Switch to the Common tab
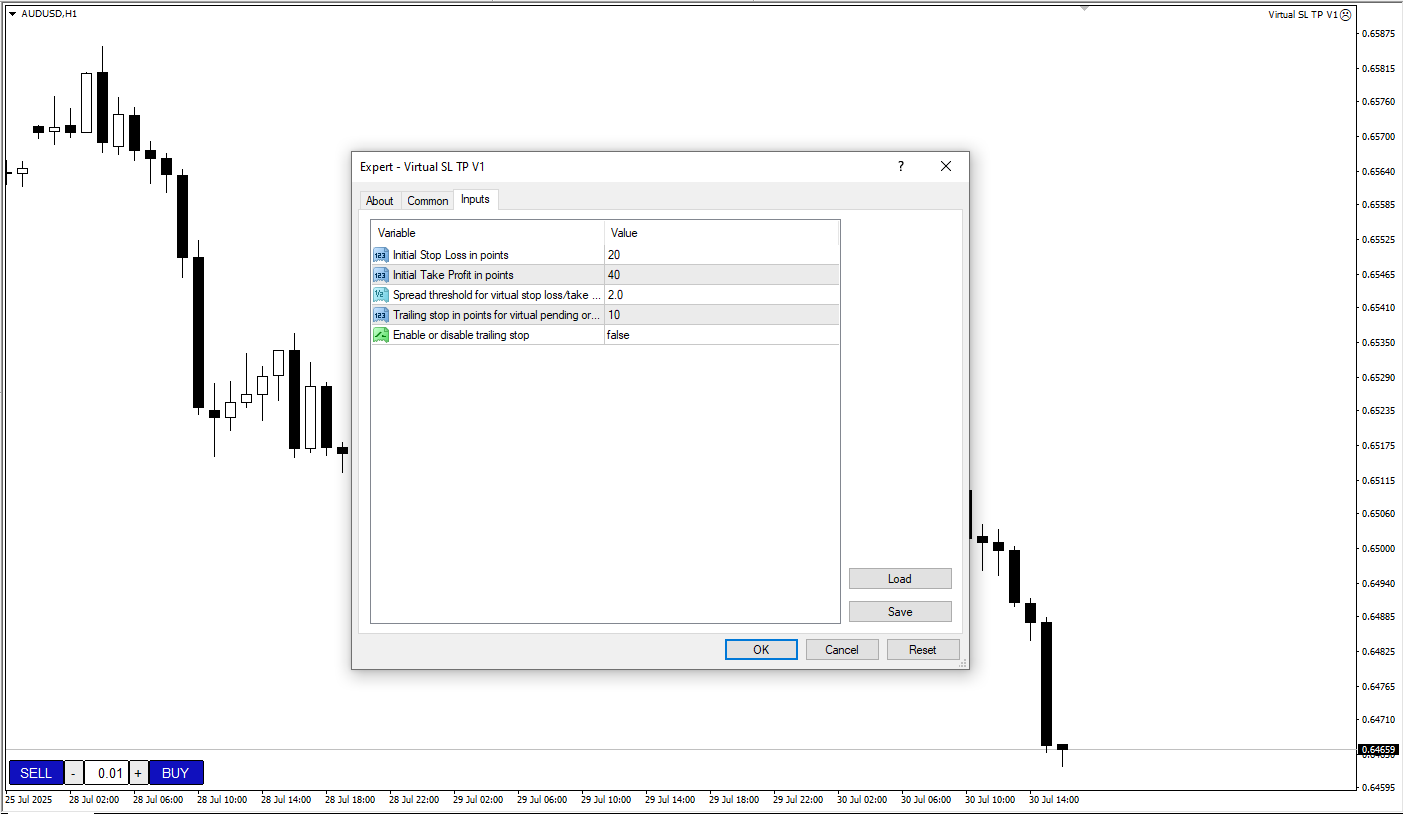The width and height of the screenshot is (1403, 814). coord(428,201)
